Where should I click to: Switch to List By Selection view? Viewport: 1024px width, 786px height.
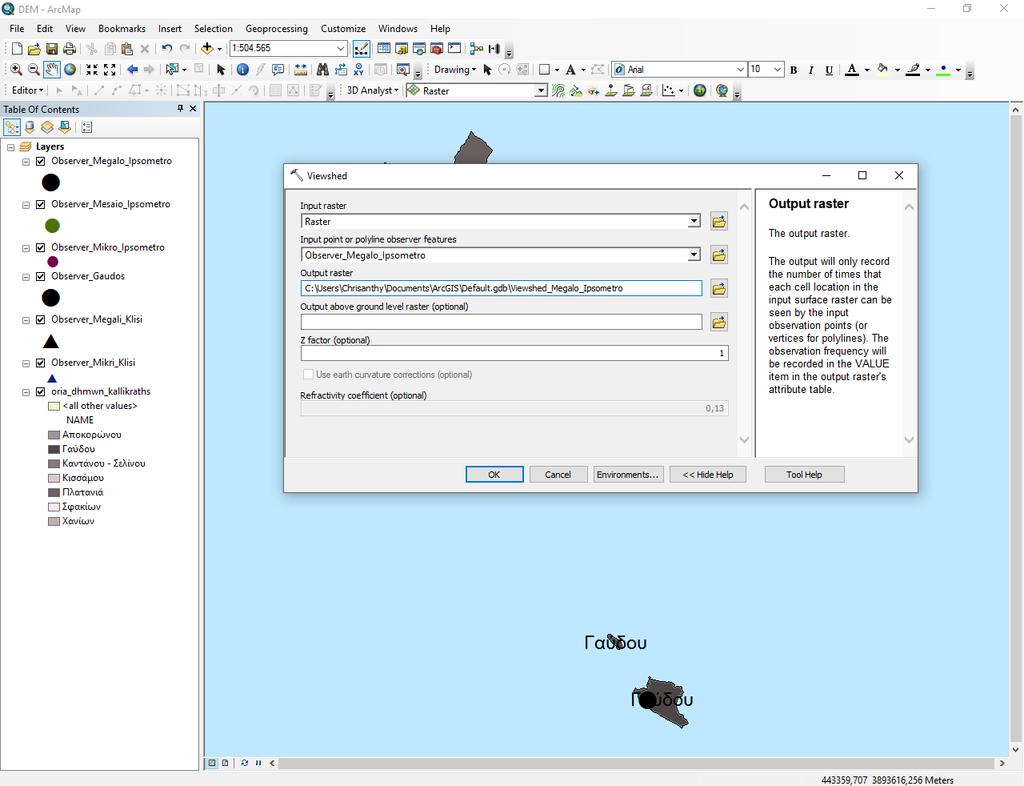65,127
